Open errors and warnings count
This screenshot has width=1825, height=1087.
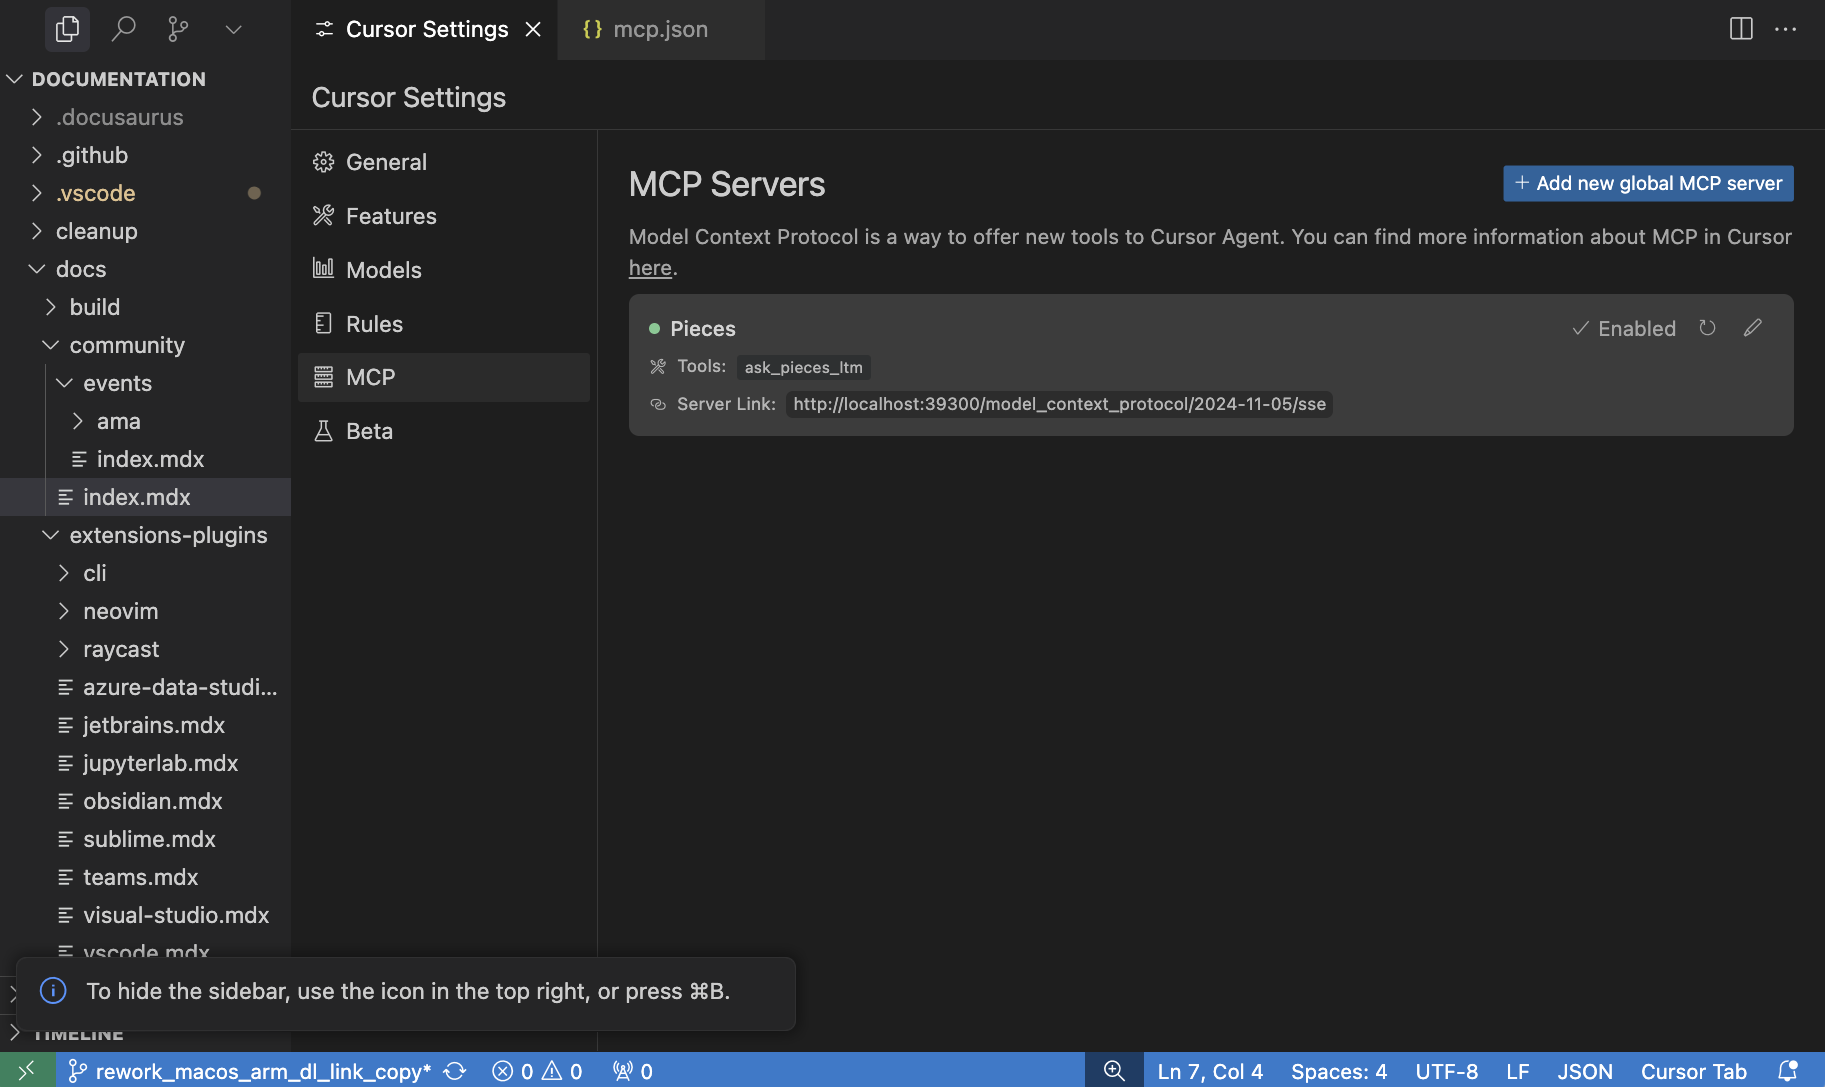pos(537,1071)
